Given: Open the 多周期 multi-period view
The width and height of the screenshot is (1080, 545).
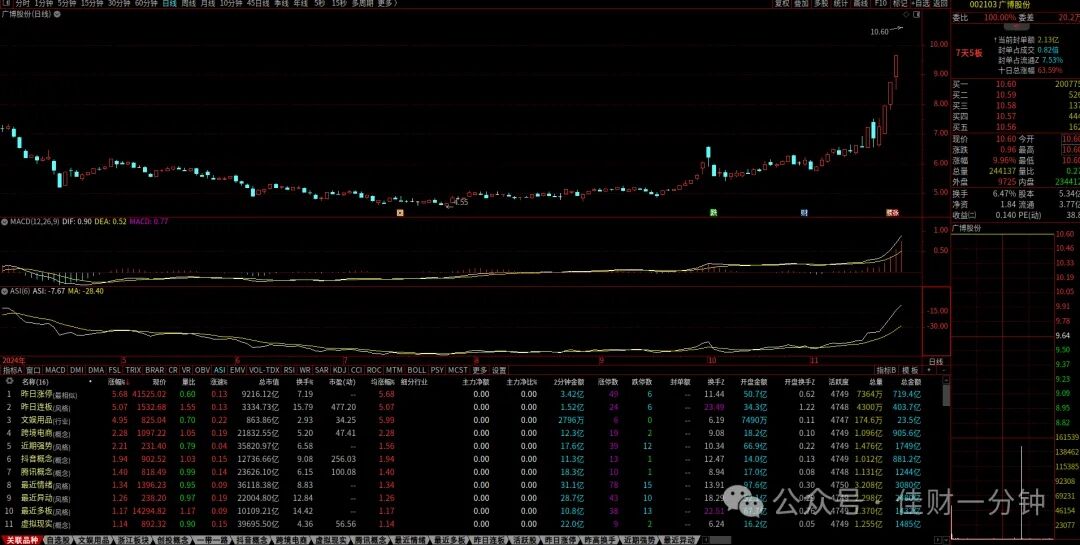Looking at the screenshot, I should point(362,3).
